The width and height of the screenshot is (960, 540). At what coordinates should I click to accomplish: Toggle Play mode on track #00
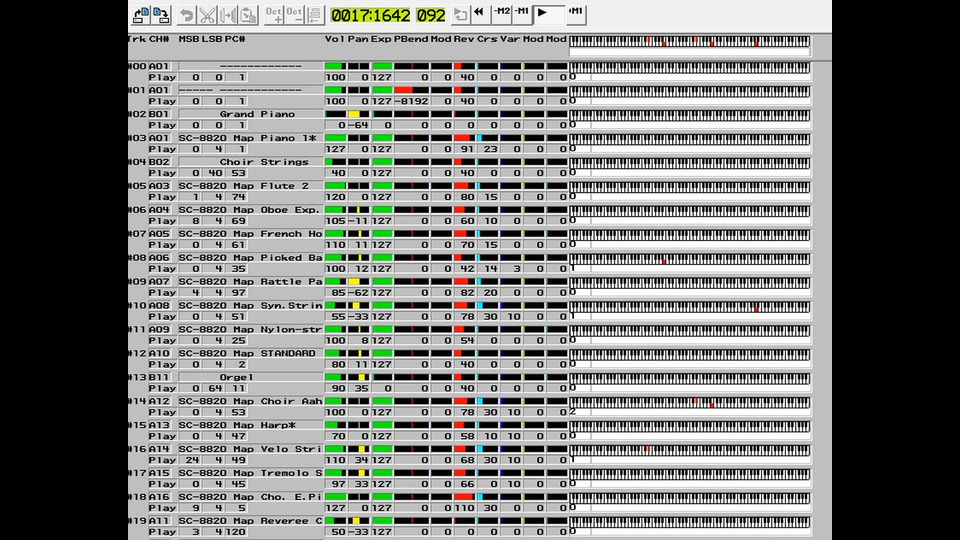pyautogui.click(x=162, y=77)
